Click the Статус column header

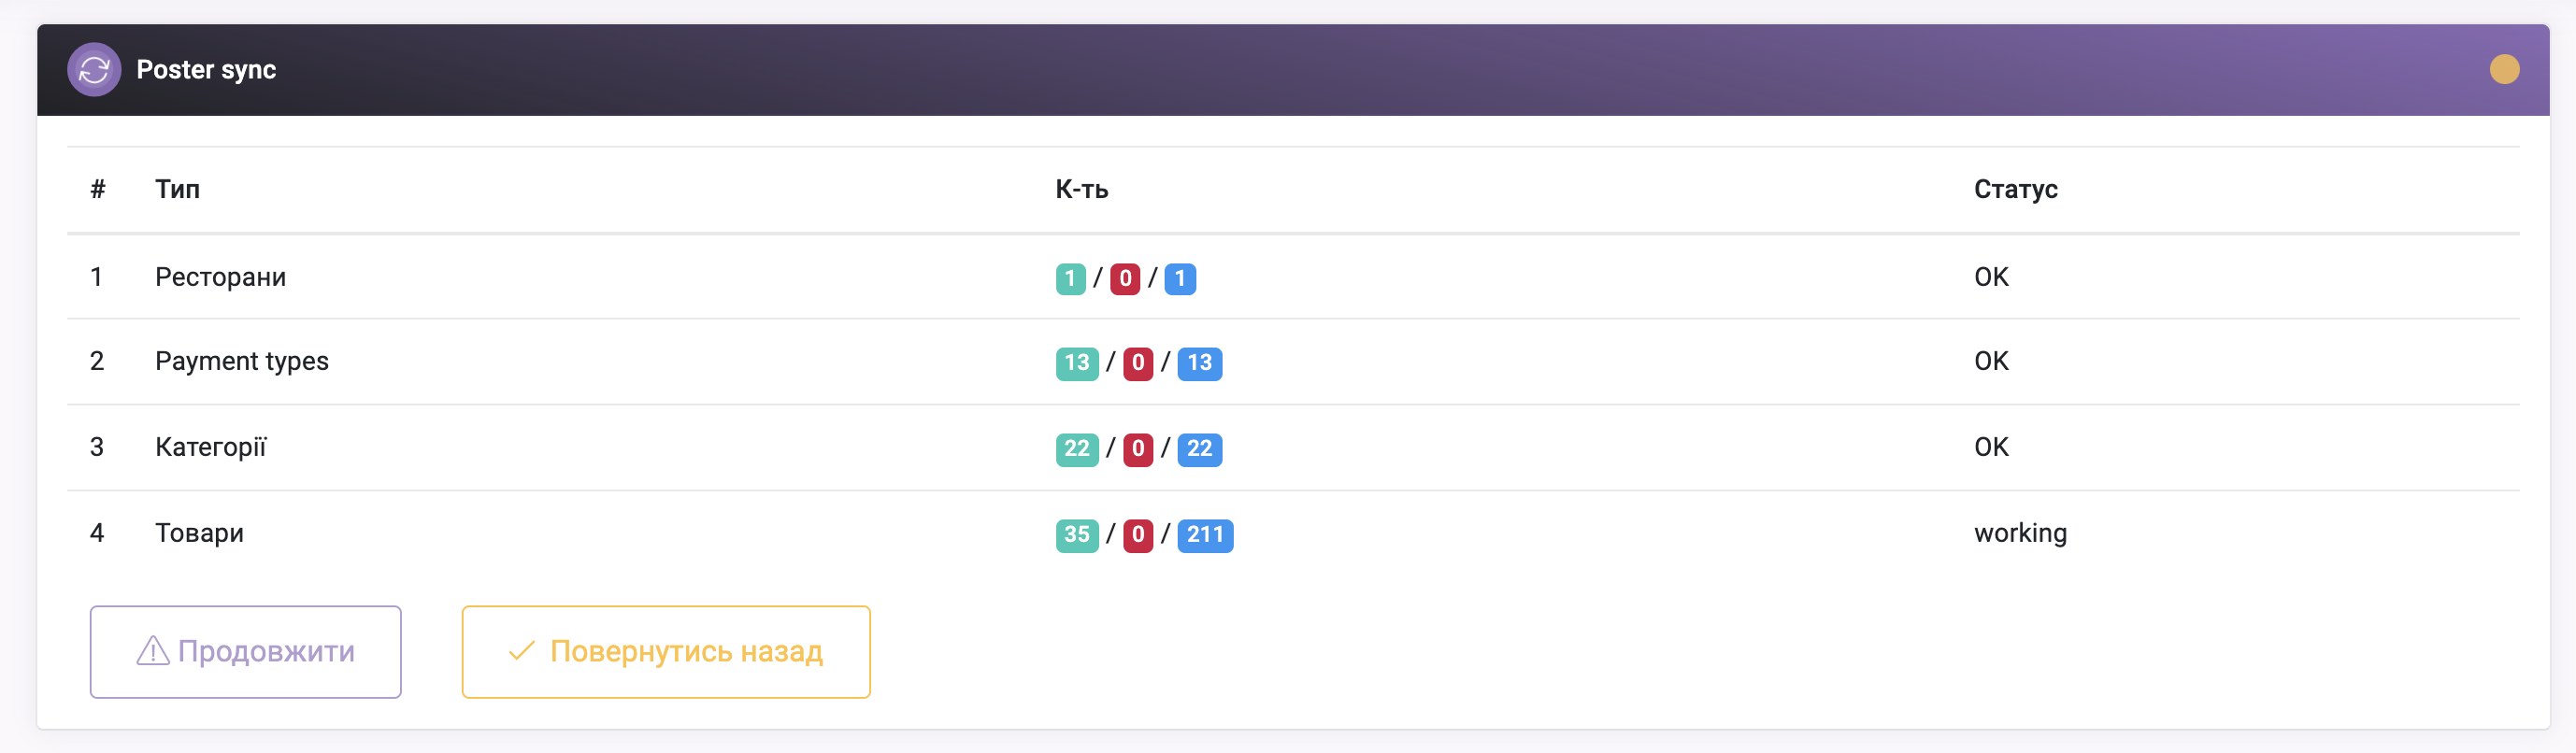2015,189
